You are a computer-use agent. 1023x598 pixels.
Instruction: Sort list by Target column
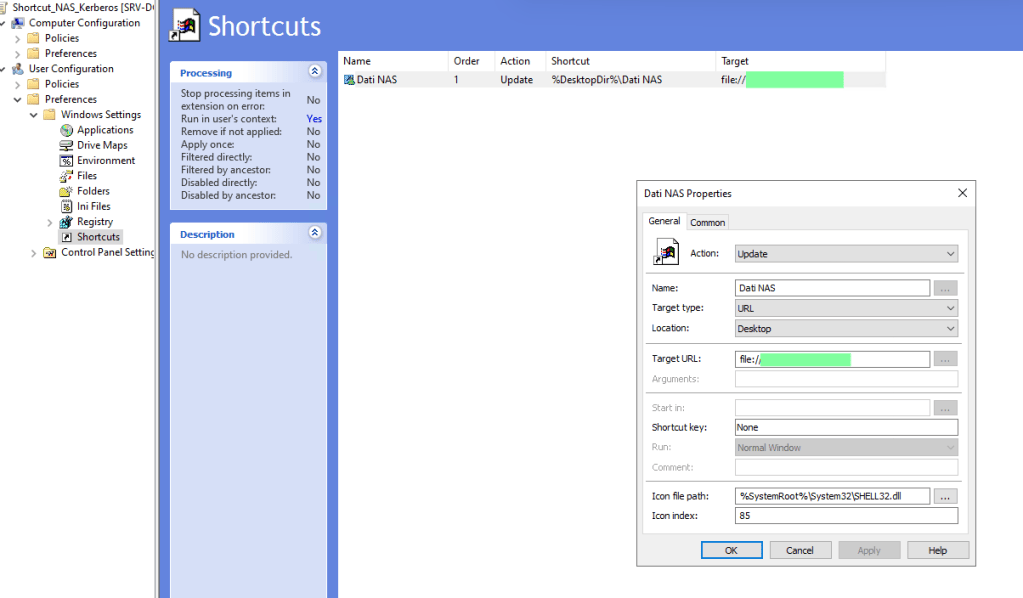(x=800, y=61)
